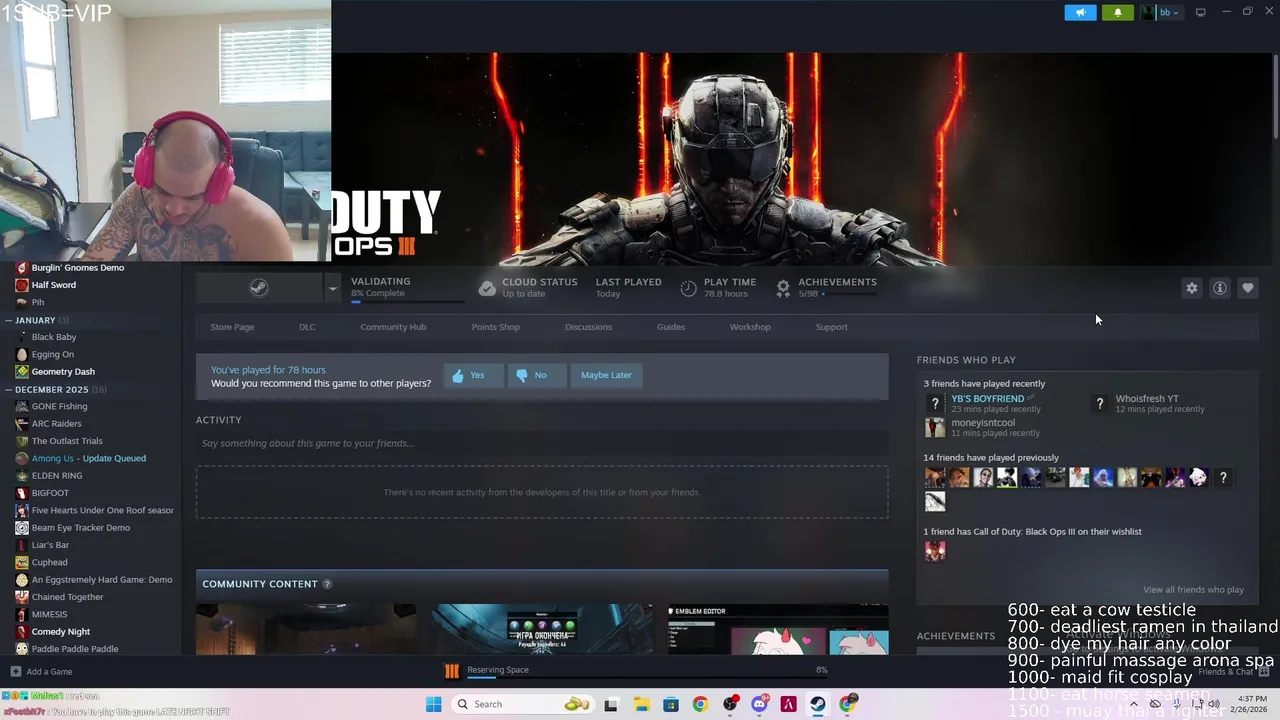Recommend the game with the Yes button
The height and width of the screenshot is (720, 1280).
472,375
